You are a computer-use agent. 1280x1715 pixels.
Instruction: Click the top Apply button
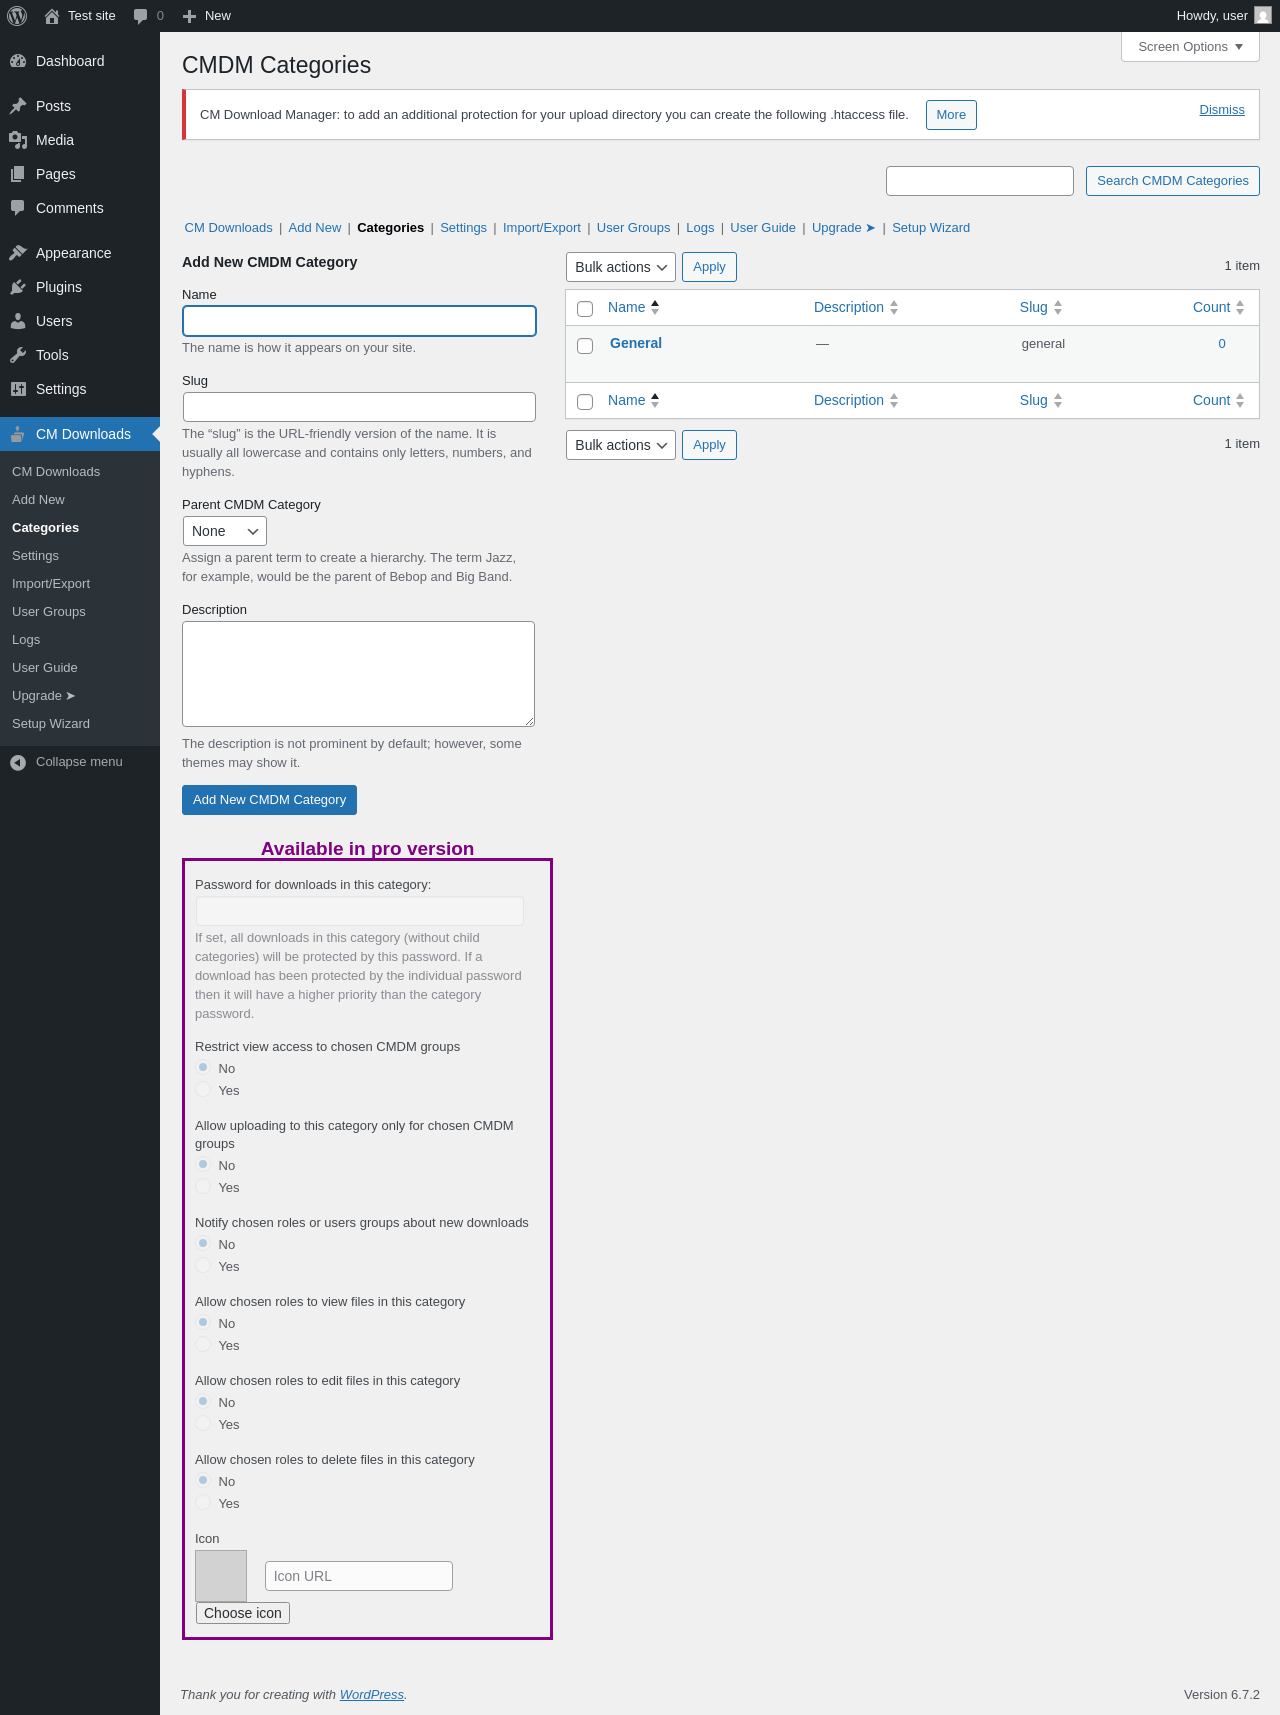pos(709,267)
